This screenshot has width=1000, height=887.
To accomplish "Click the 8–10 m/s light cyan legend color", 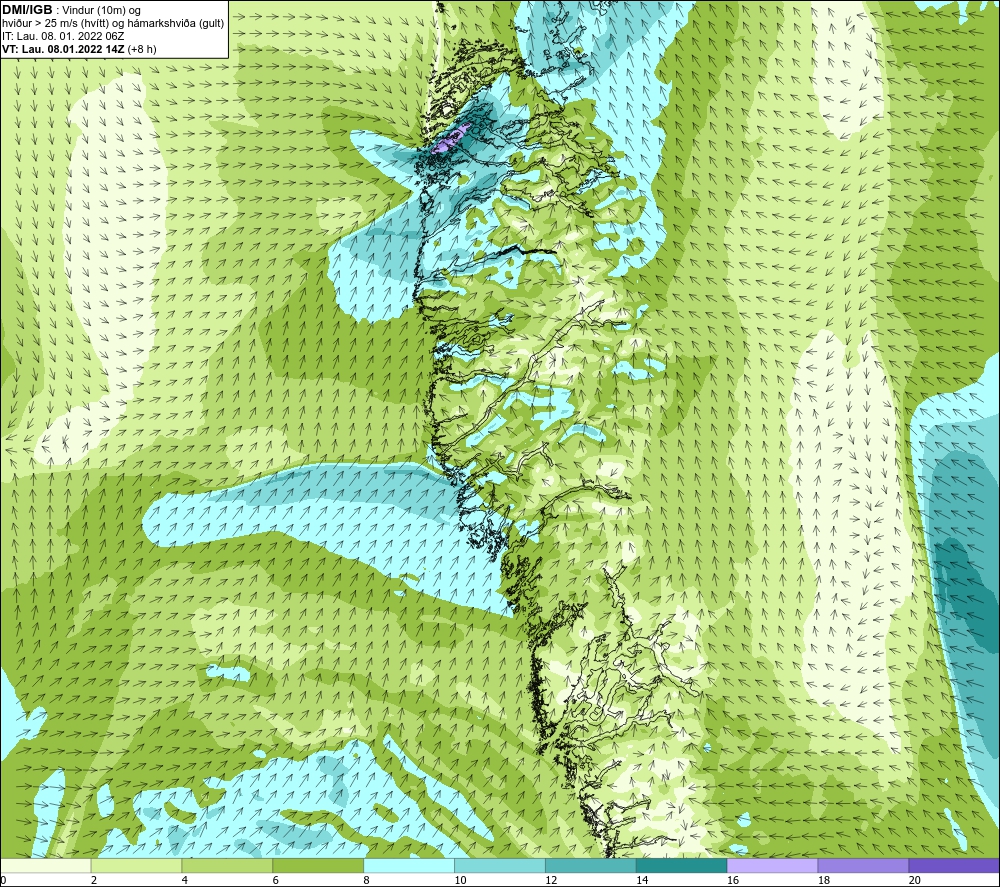I will 409,866.
